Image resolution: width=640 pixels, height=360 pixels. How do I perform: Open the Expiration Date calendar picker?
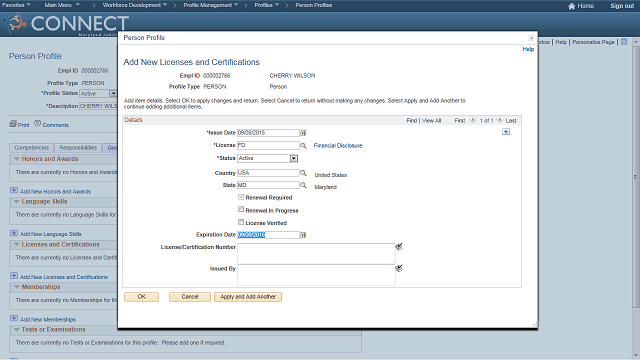click(x=303, y=235)
